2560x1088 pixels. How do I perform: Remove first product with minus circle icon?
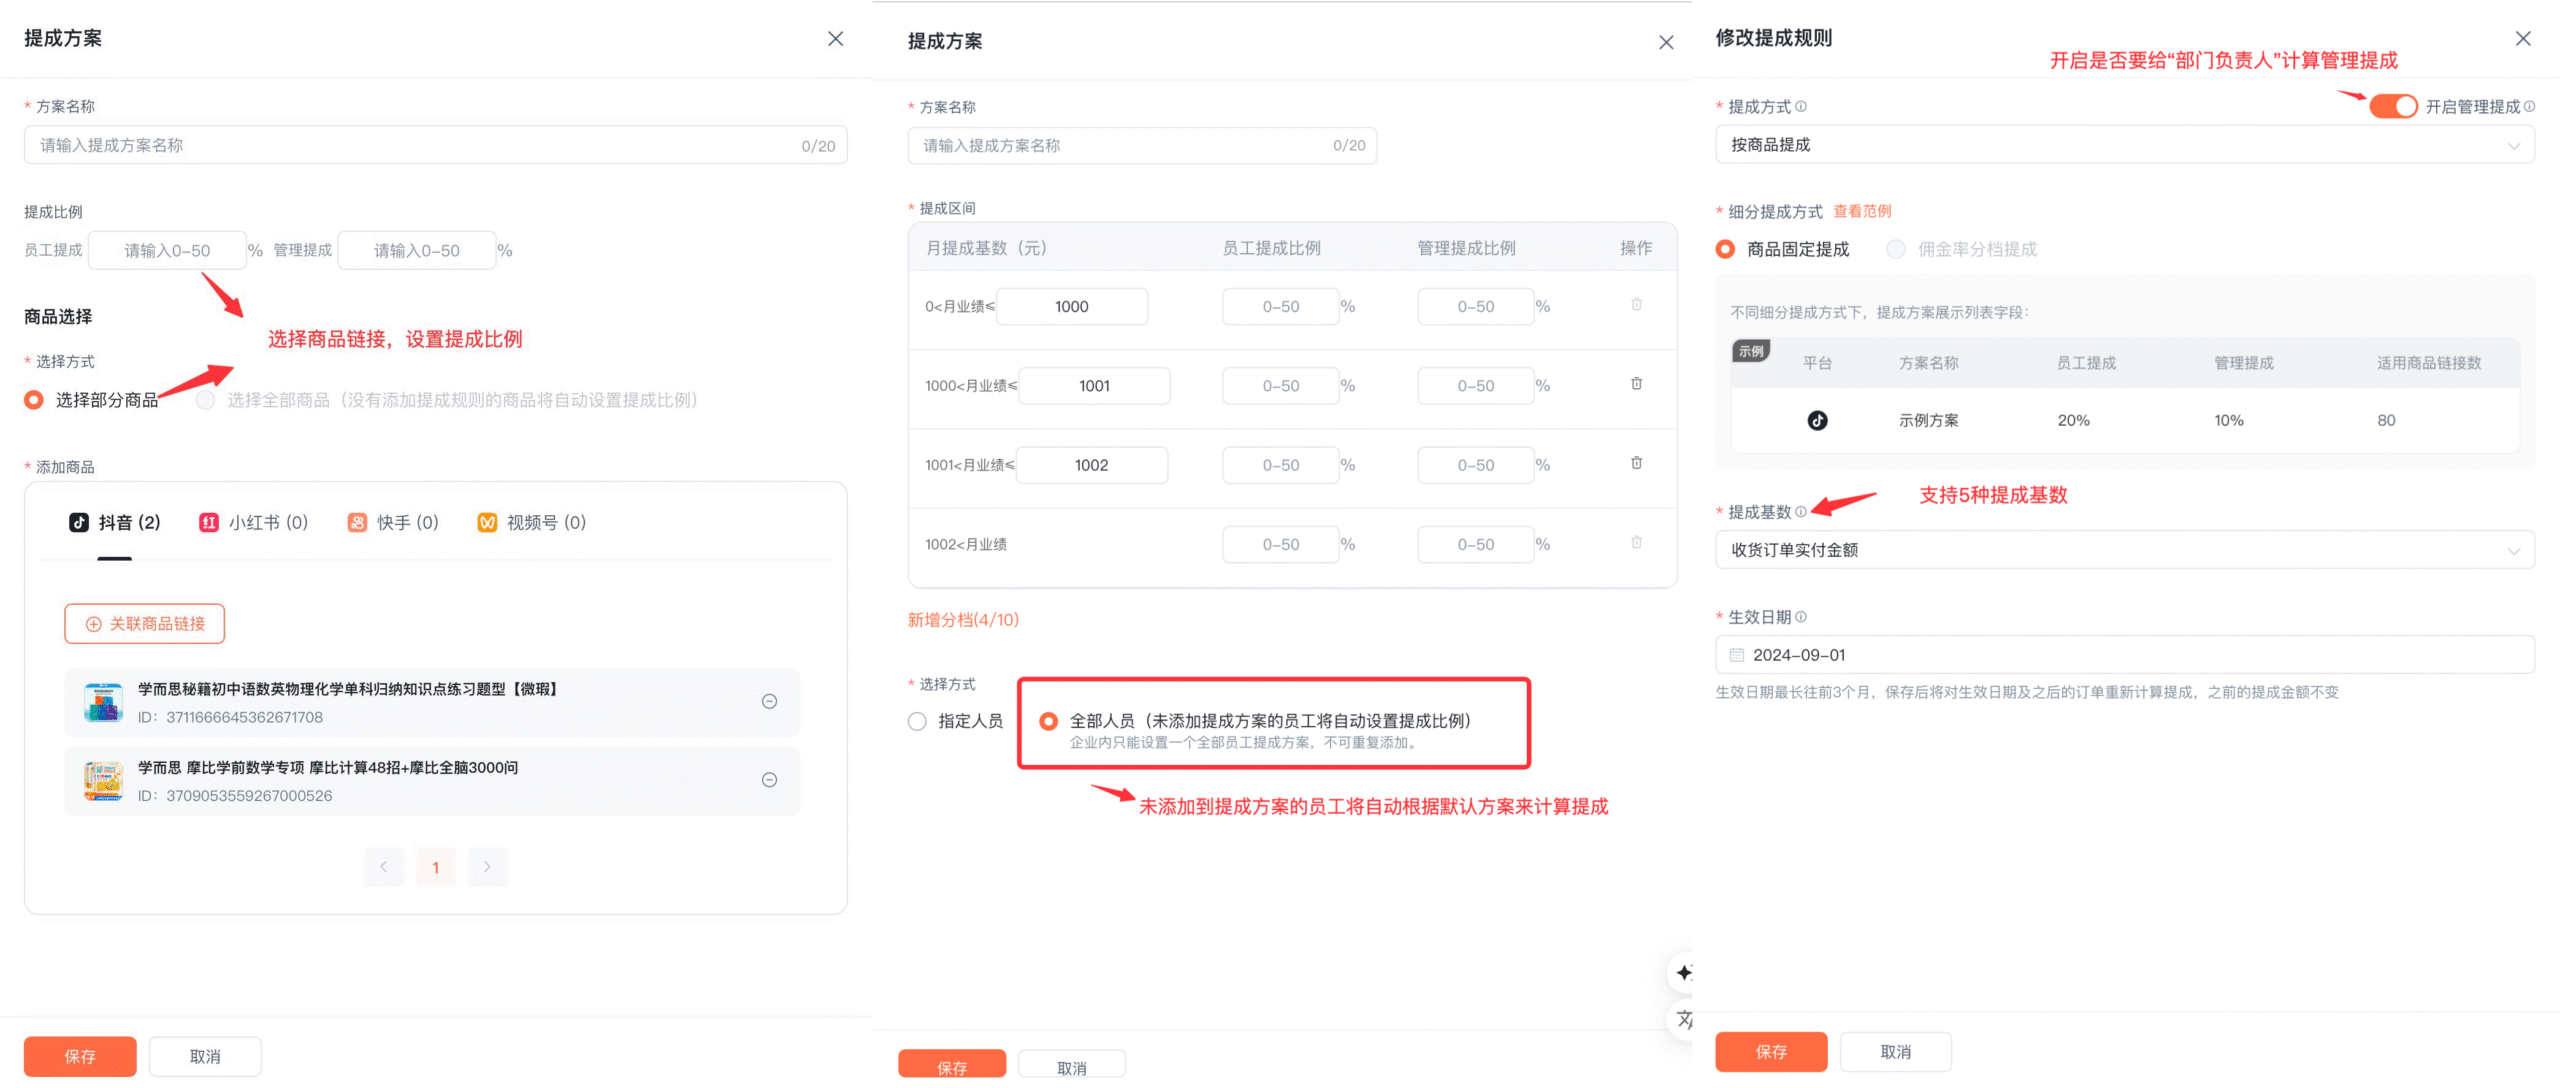click(769, 701)
